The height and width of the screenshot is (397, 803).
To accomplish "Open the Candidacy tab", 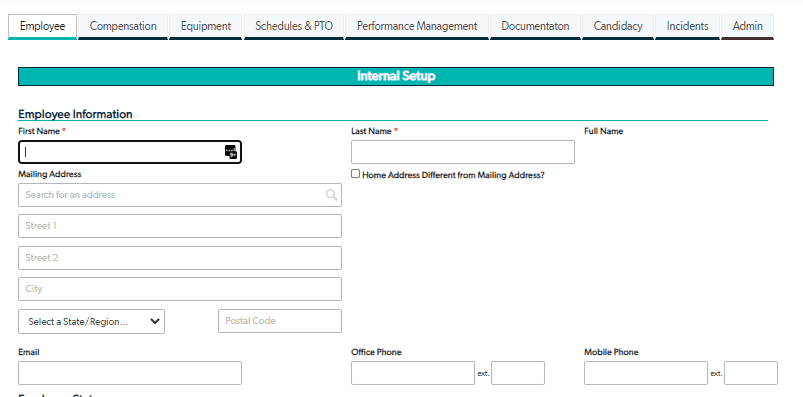I will (x=618, y=27).
